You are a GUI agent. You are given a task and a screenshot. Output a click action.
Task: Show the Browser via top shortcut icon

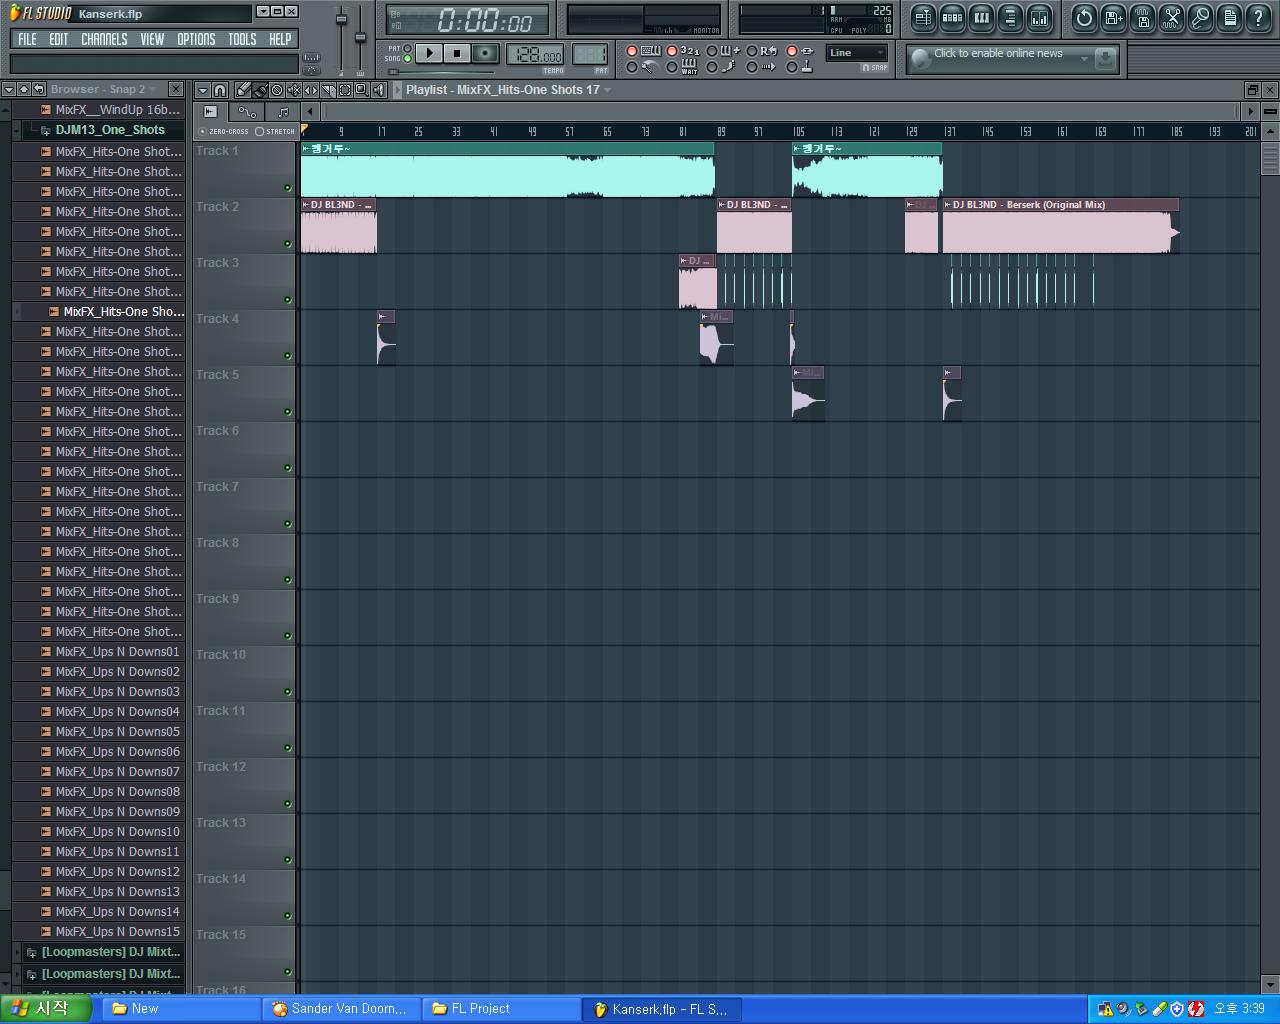pyautogui.click(x=1010, y=17)
